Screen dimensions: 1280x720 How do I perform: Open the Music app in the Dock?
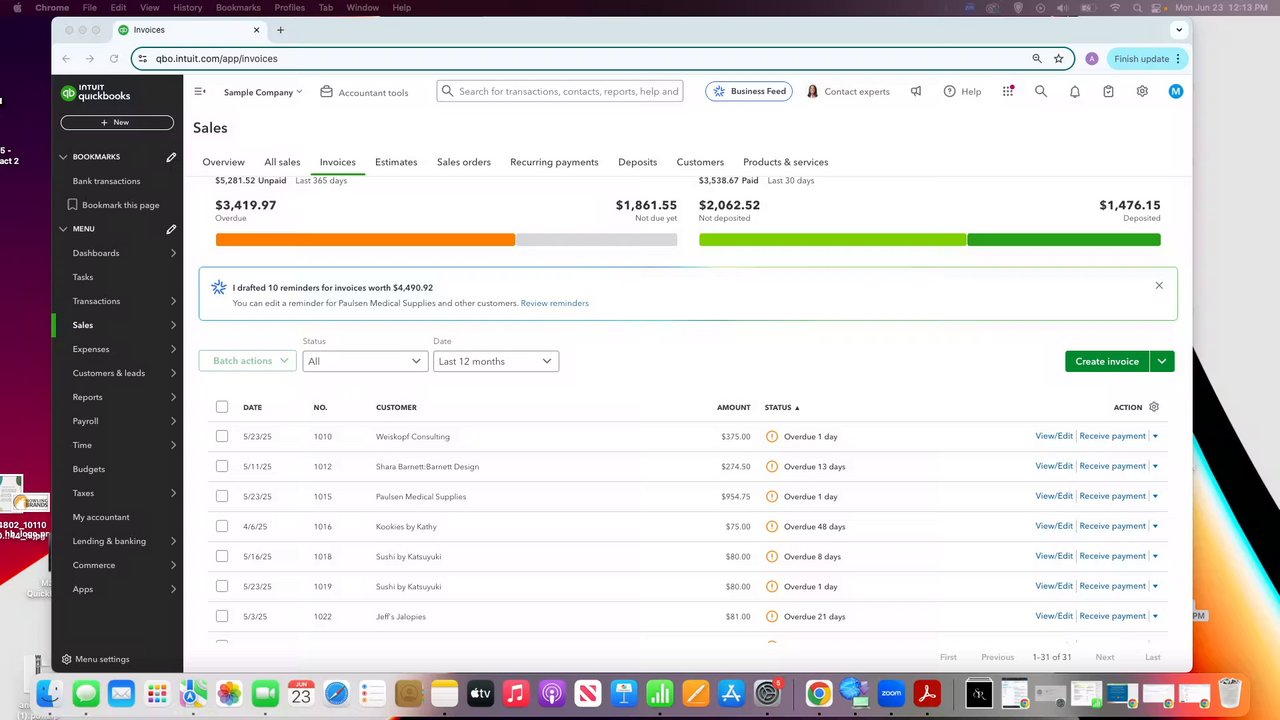[x=516, y=693]
